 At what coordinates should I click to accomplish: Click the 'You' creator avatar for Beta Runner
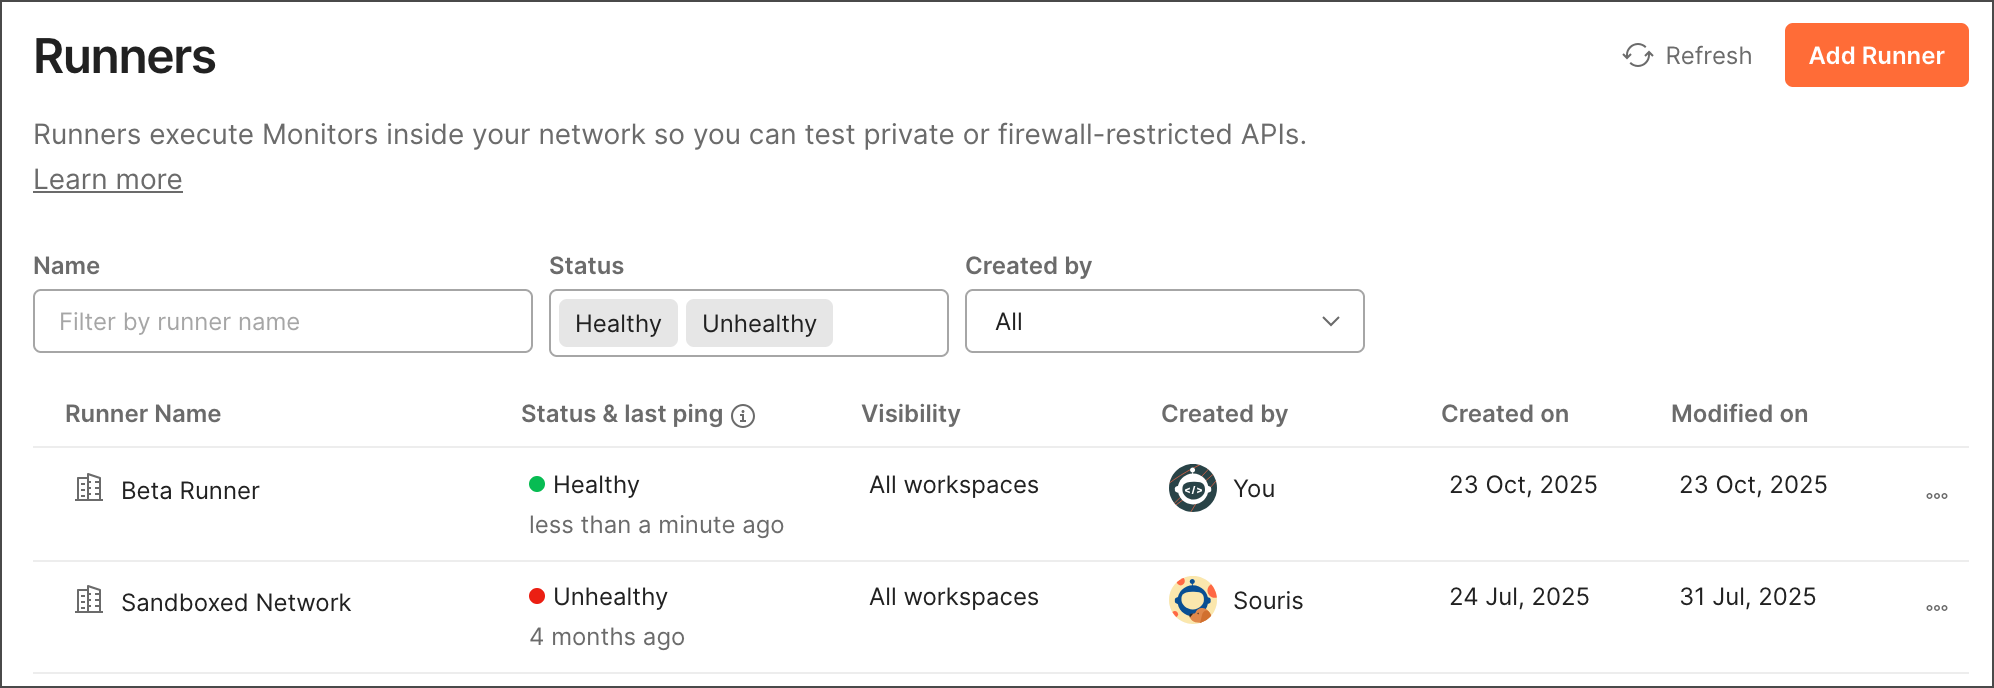[x=1191, y=489]
